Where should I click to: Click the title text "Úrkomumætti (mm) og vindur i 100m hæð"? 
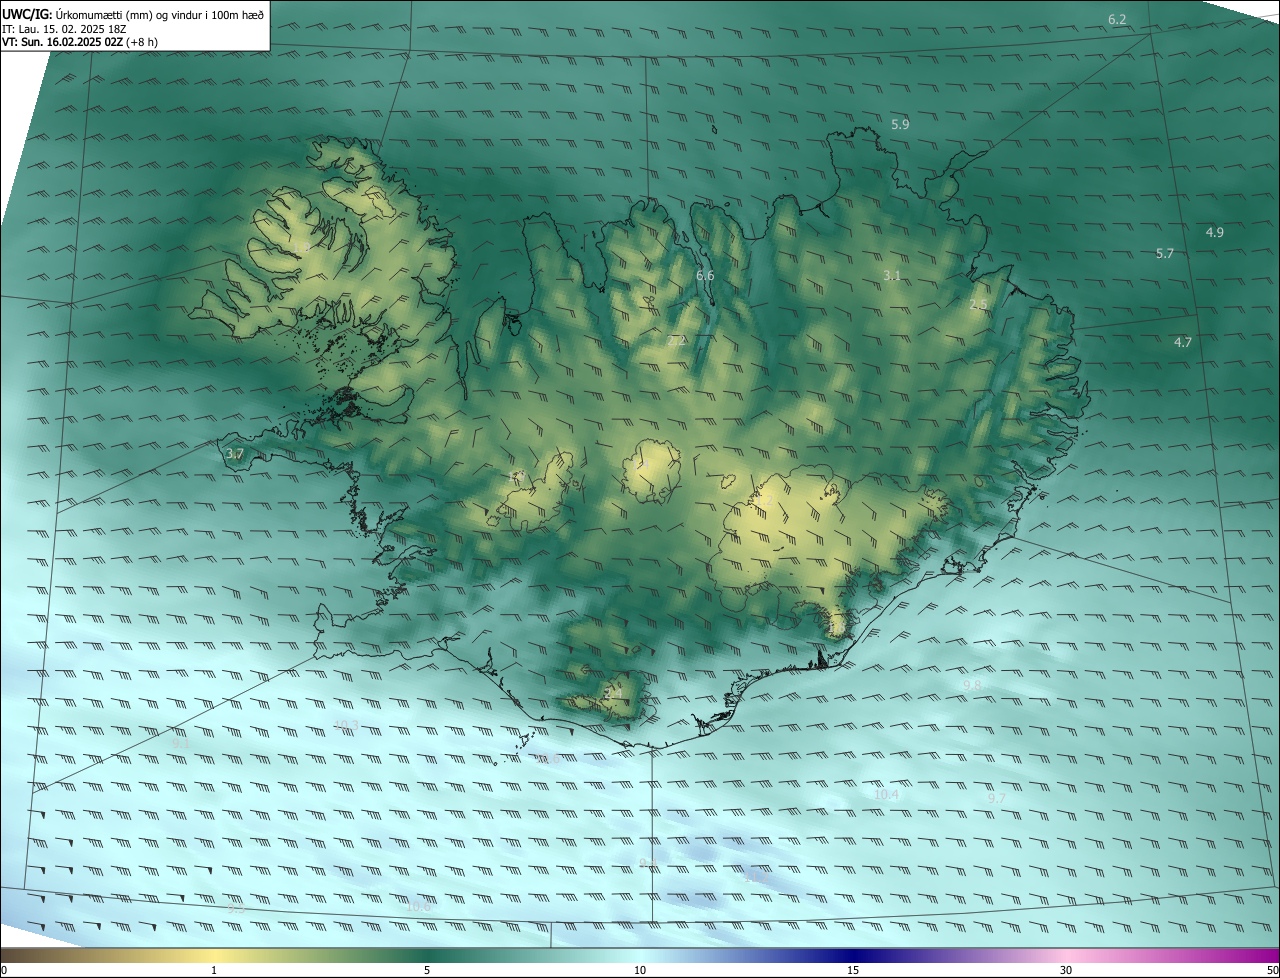click(158, 13)
